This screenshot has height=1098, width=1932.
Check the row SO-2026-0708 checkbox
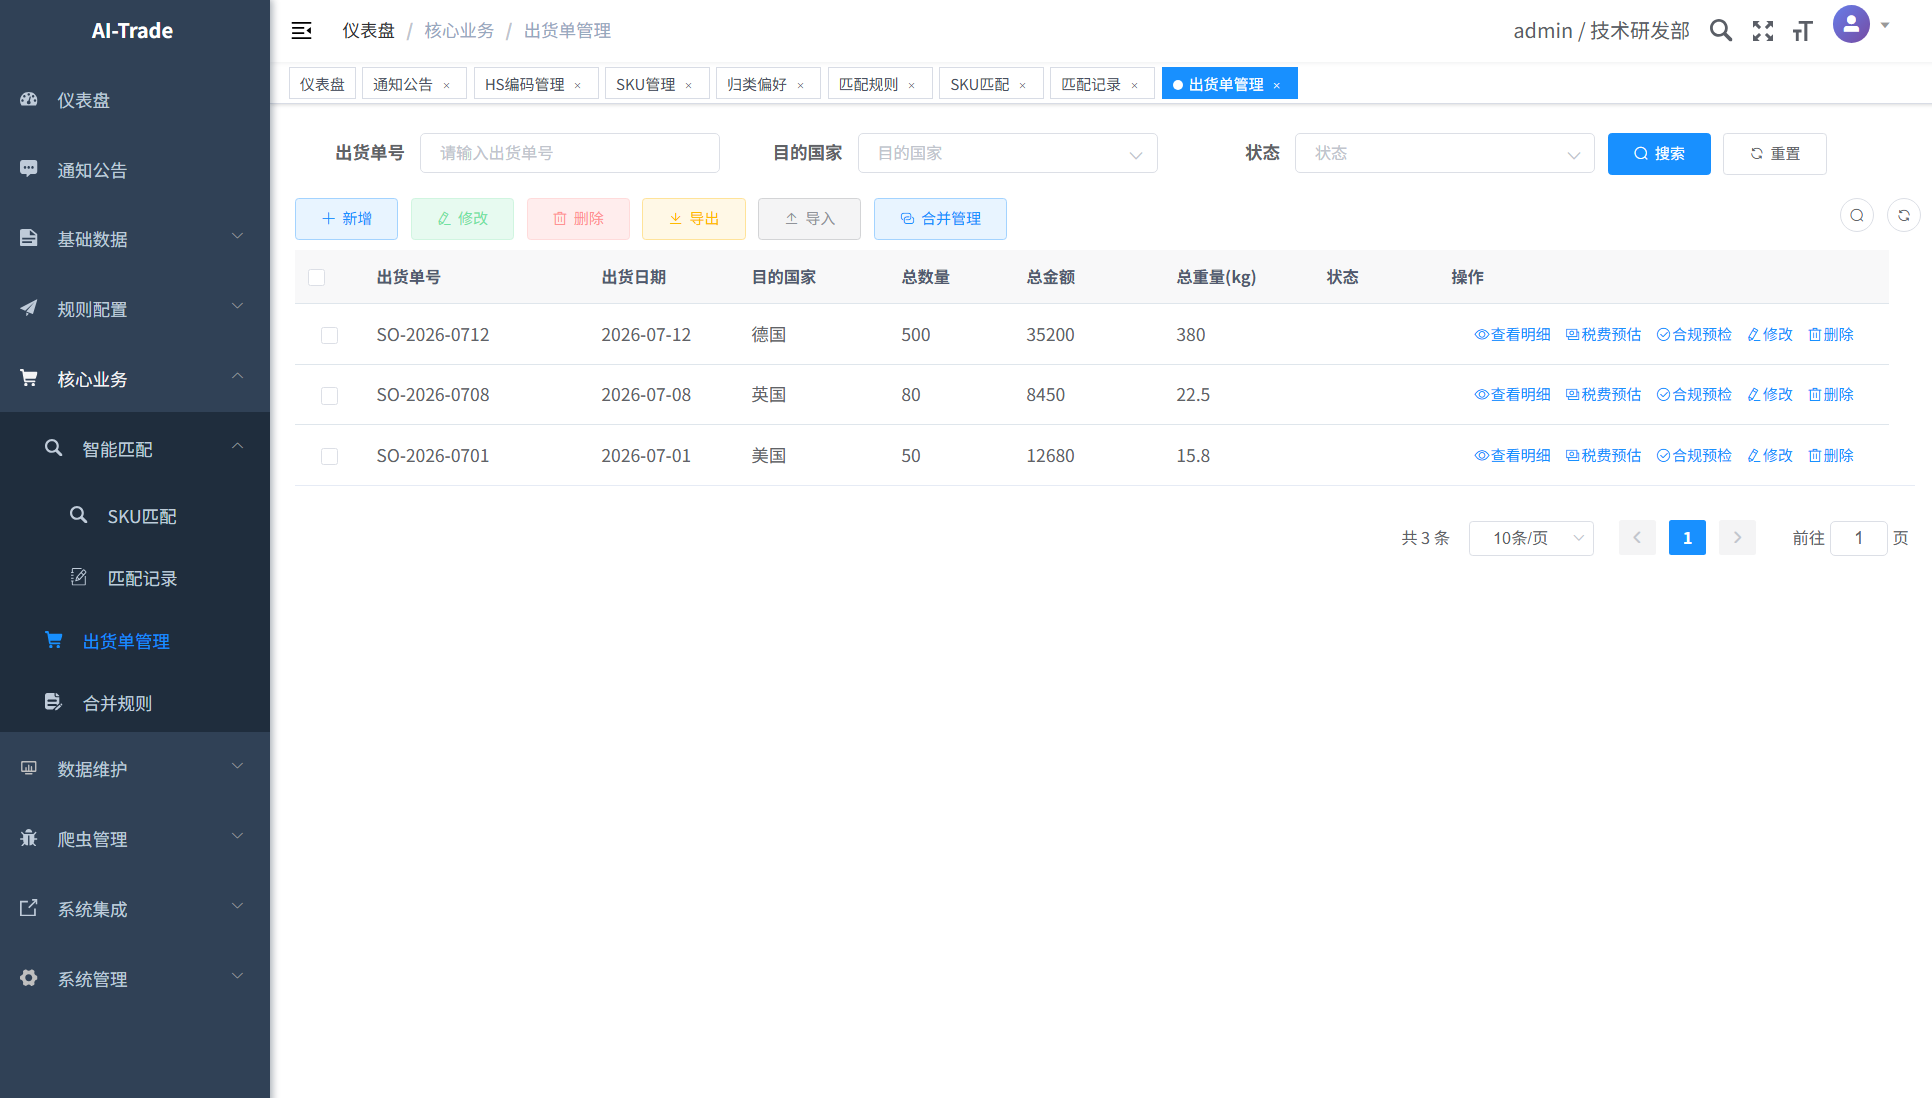[x=329, y=396]
